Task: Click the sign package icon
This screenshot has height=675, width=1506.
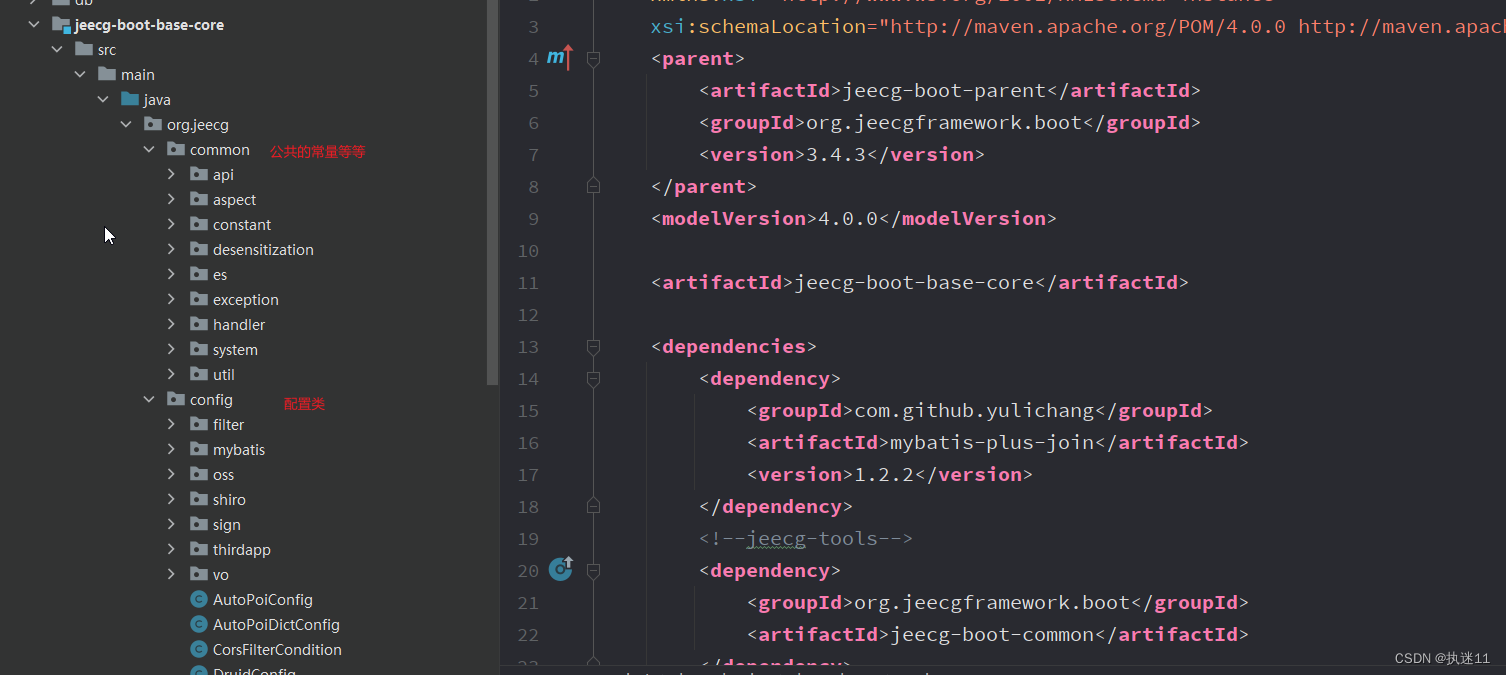Action: tap(199, 524)
